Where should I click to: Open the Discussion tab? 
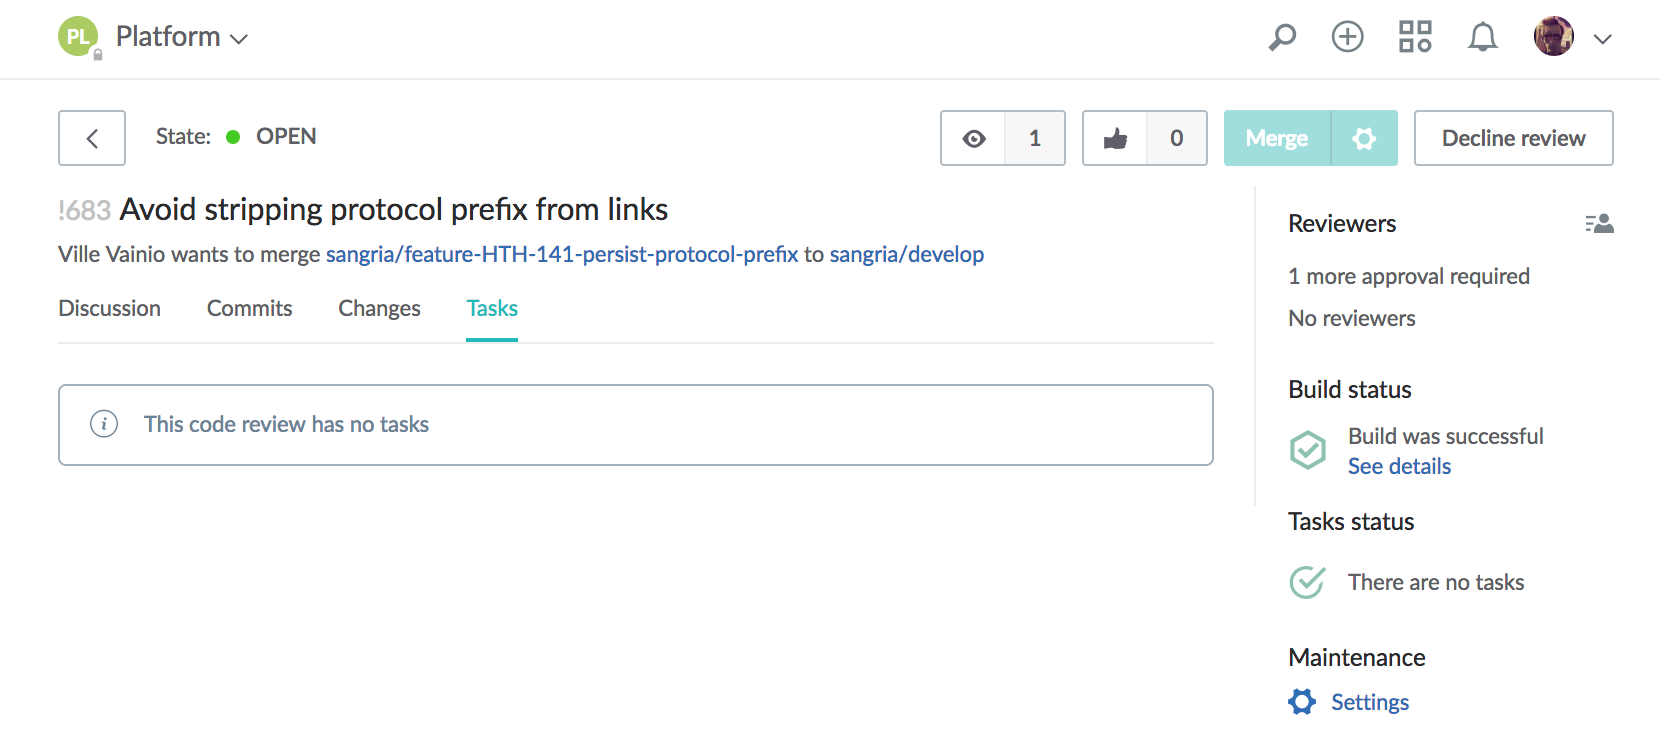click(x=109, y=308)
